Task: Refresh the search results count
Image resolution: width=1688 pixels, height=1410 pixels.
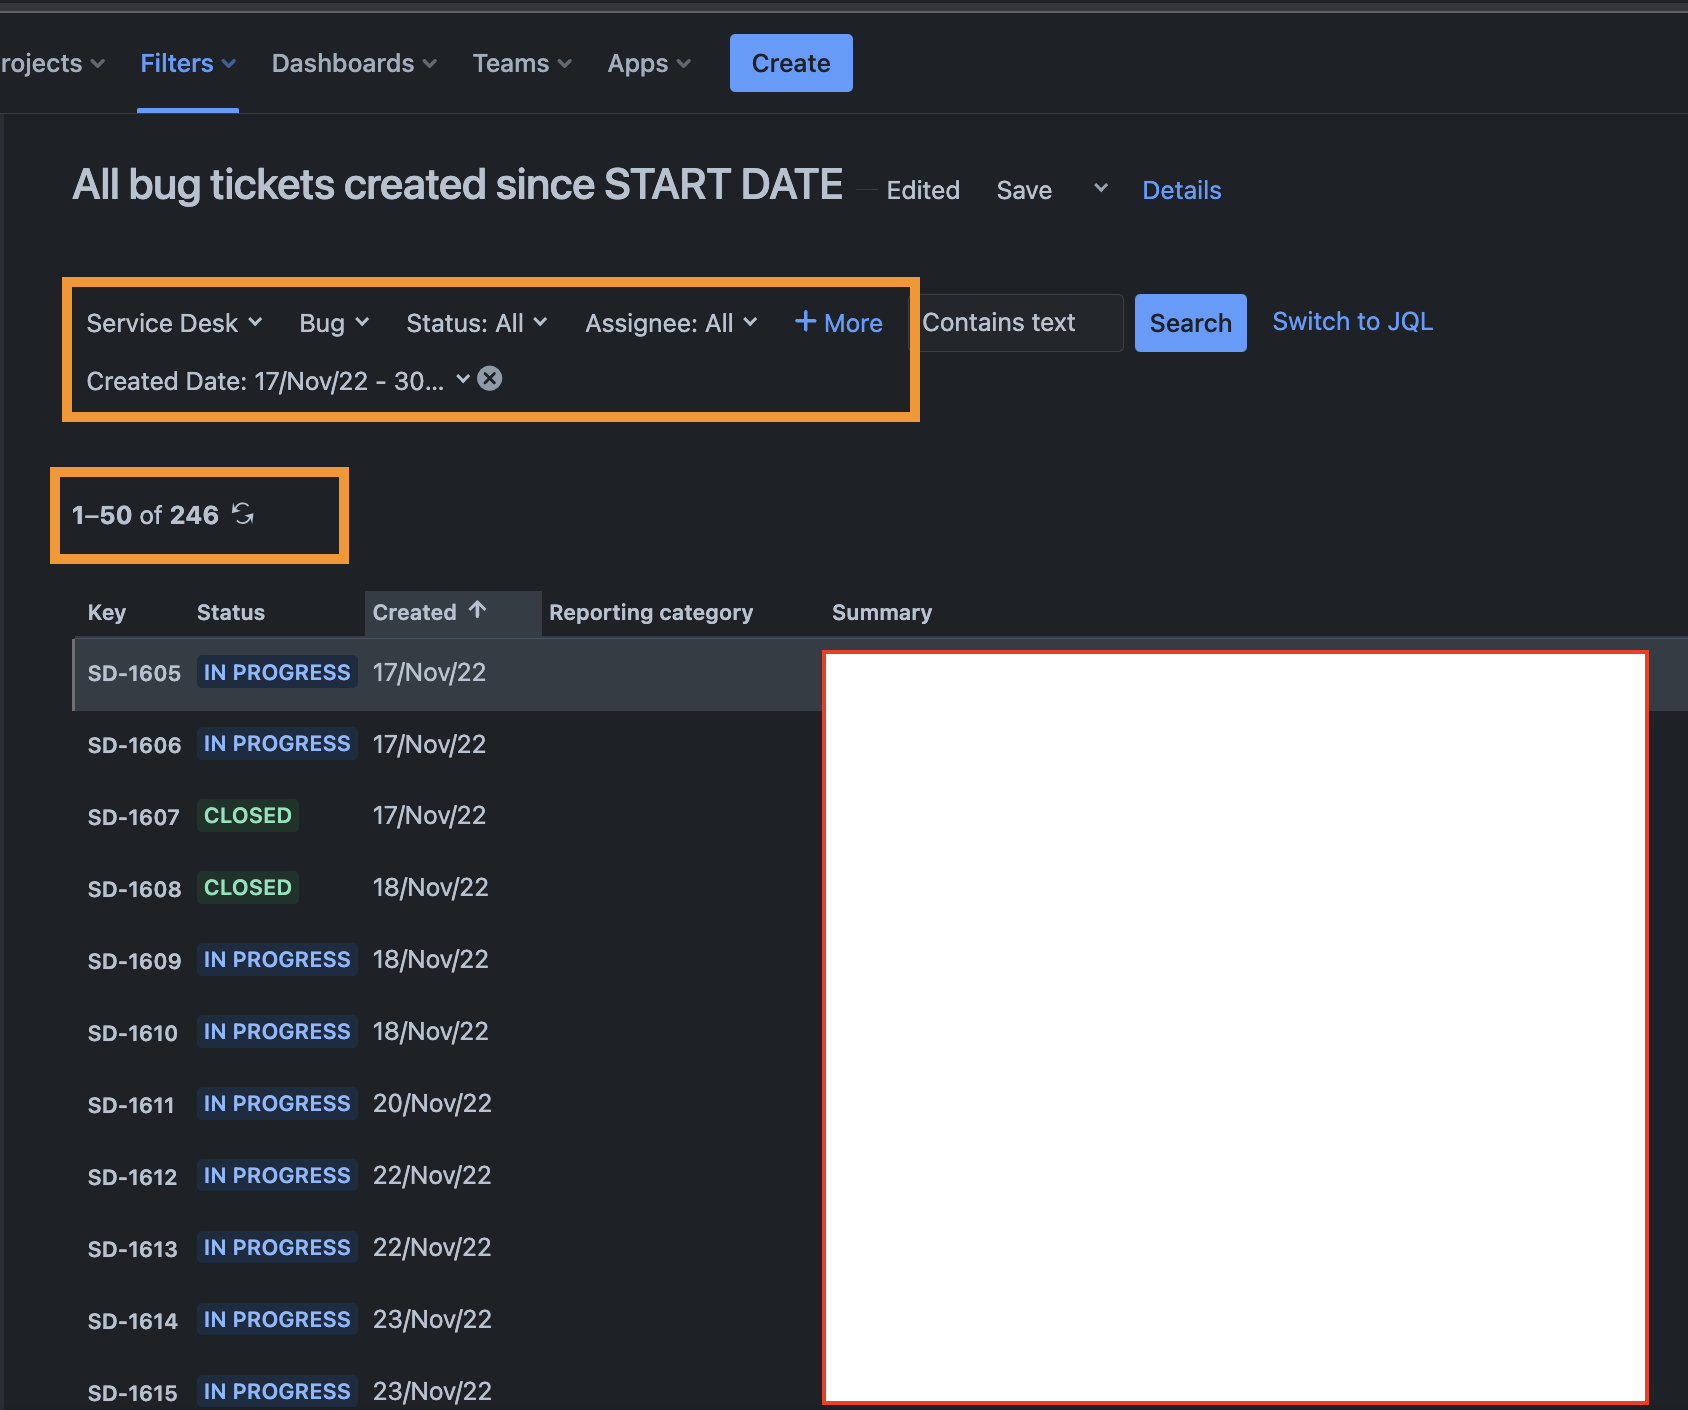Action: click(243, 514)
